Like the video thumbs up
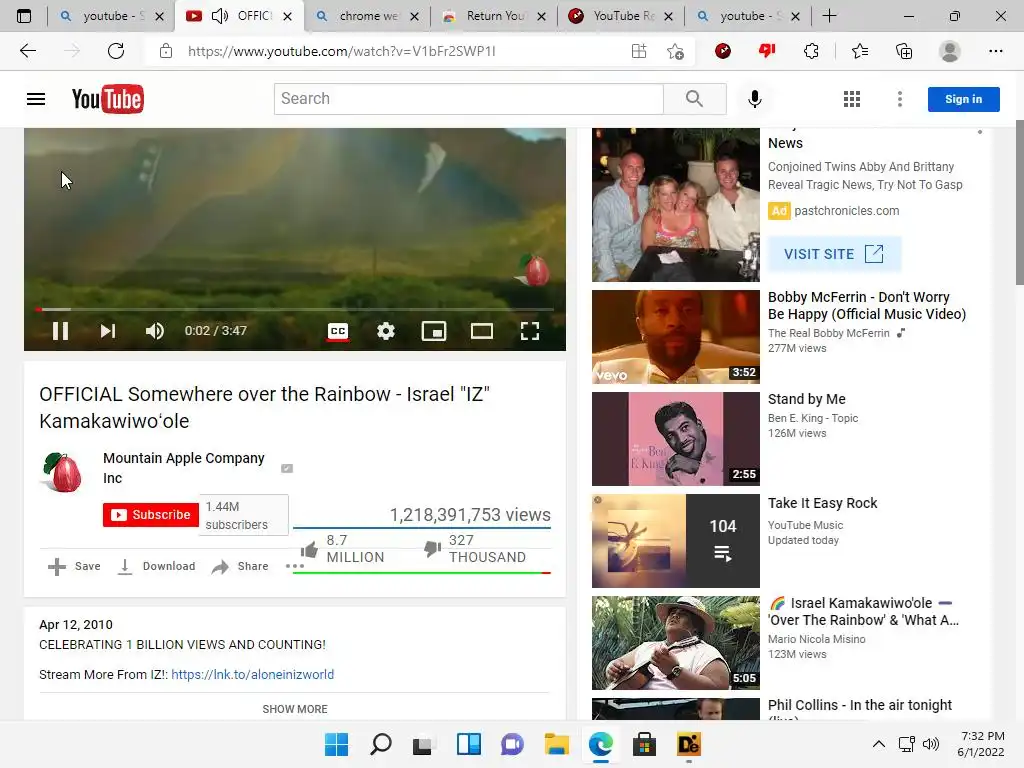Screen dimensions: 1024x768 tap(309, 549)
